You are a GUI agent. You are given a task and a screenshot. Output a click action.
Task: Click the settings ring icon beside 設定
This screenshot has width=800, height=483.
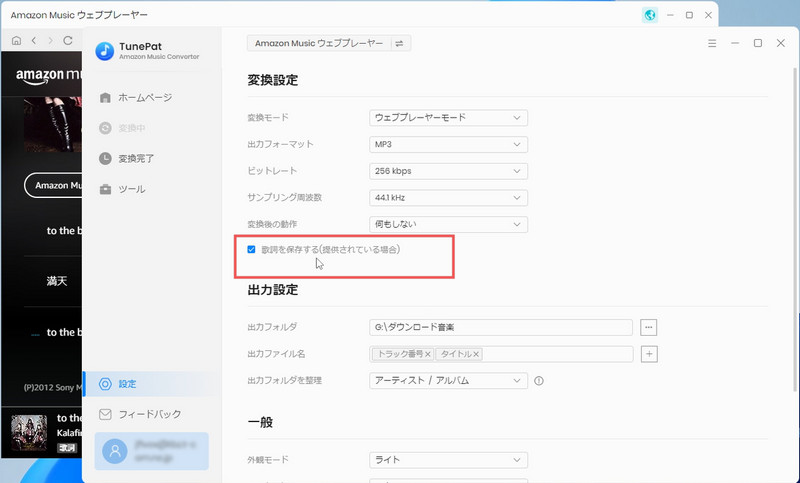click(x=105, y=384)
